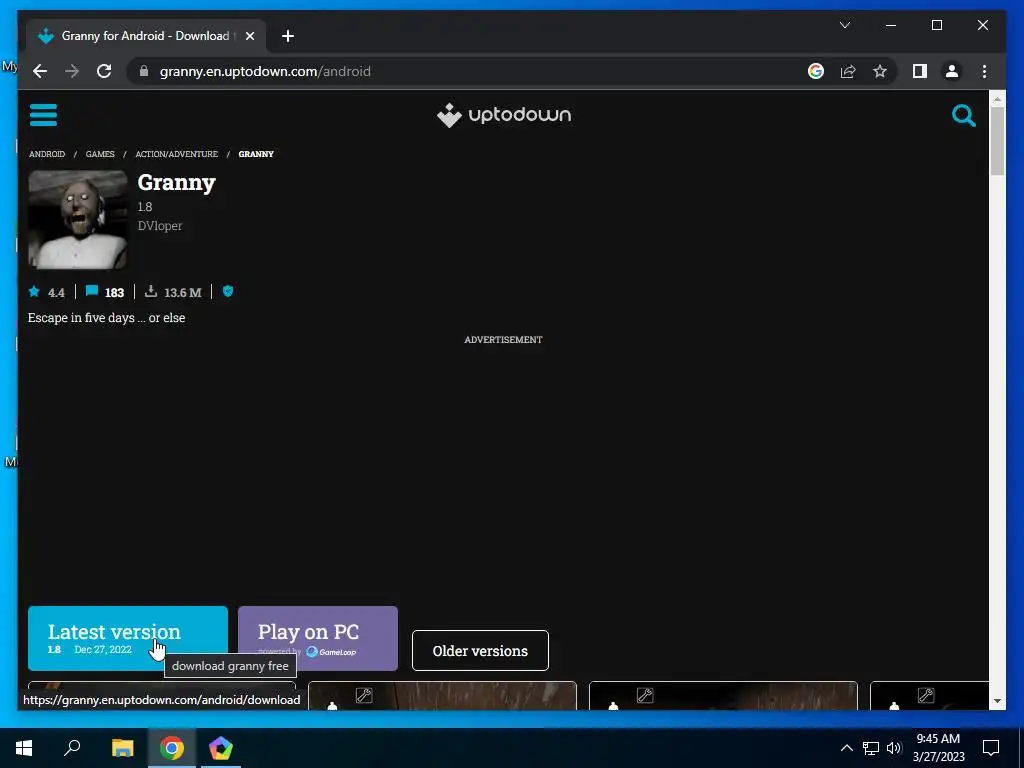This screenshot has height=768, width=1024.
Task: Click the page scrollbar thumb
Action: 997,140
